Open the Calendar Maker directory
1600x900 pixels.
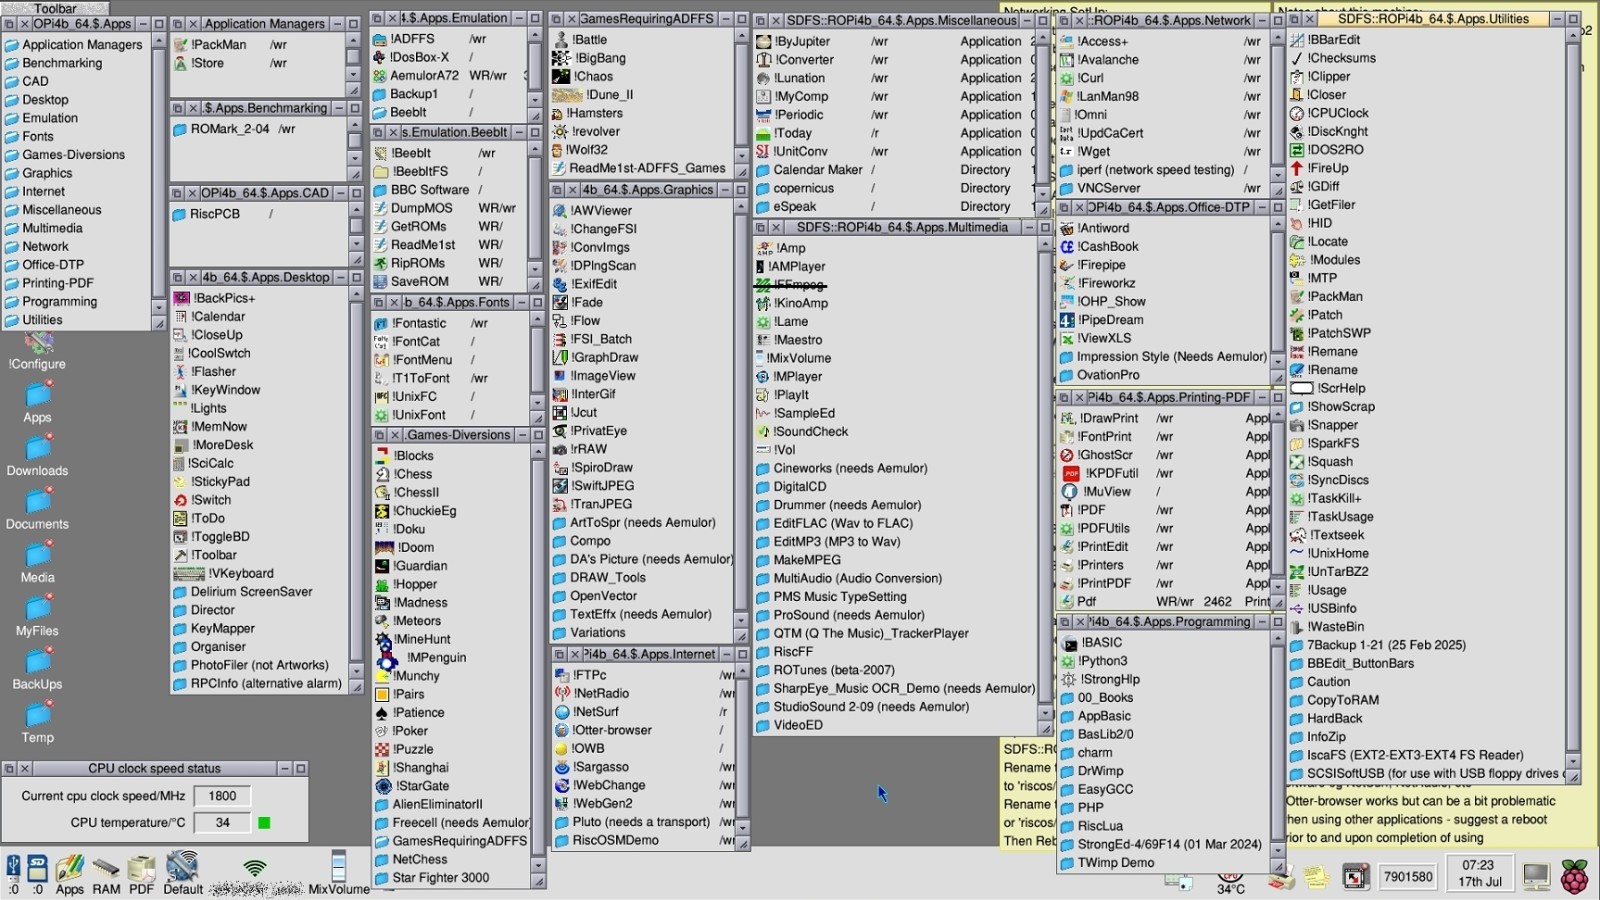pyautogui.click(x=809, y=170)
